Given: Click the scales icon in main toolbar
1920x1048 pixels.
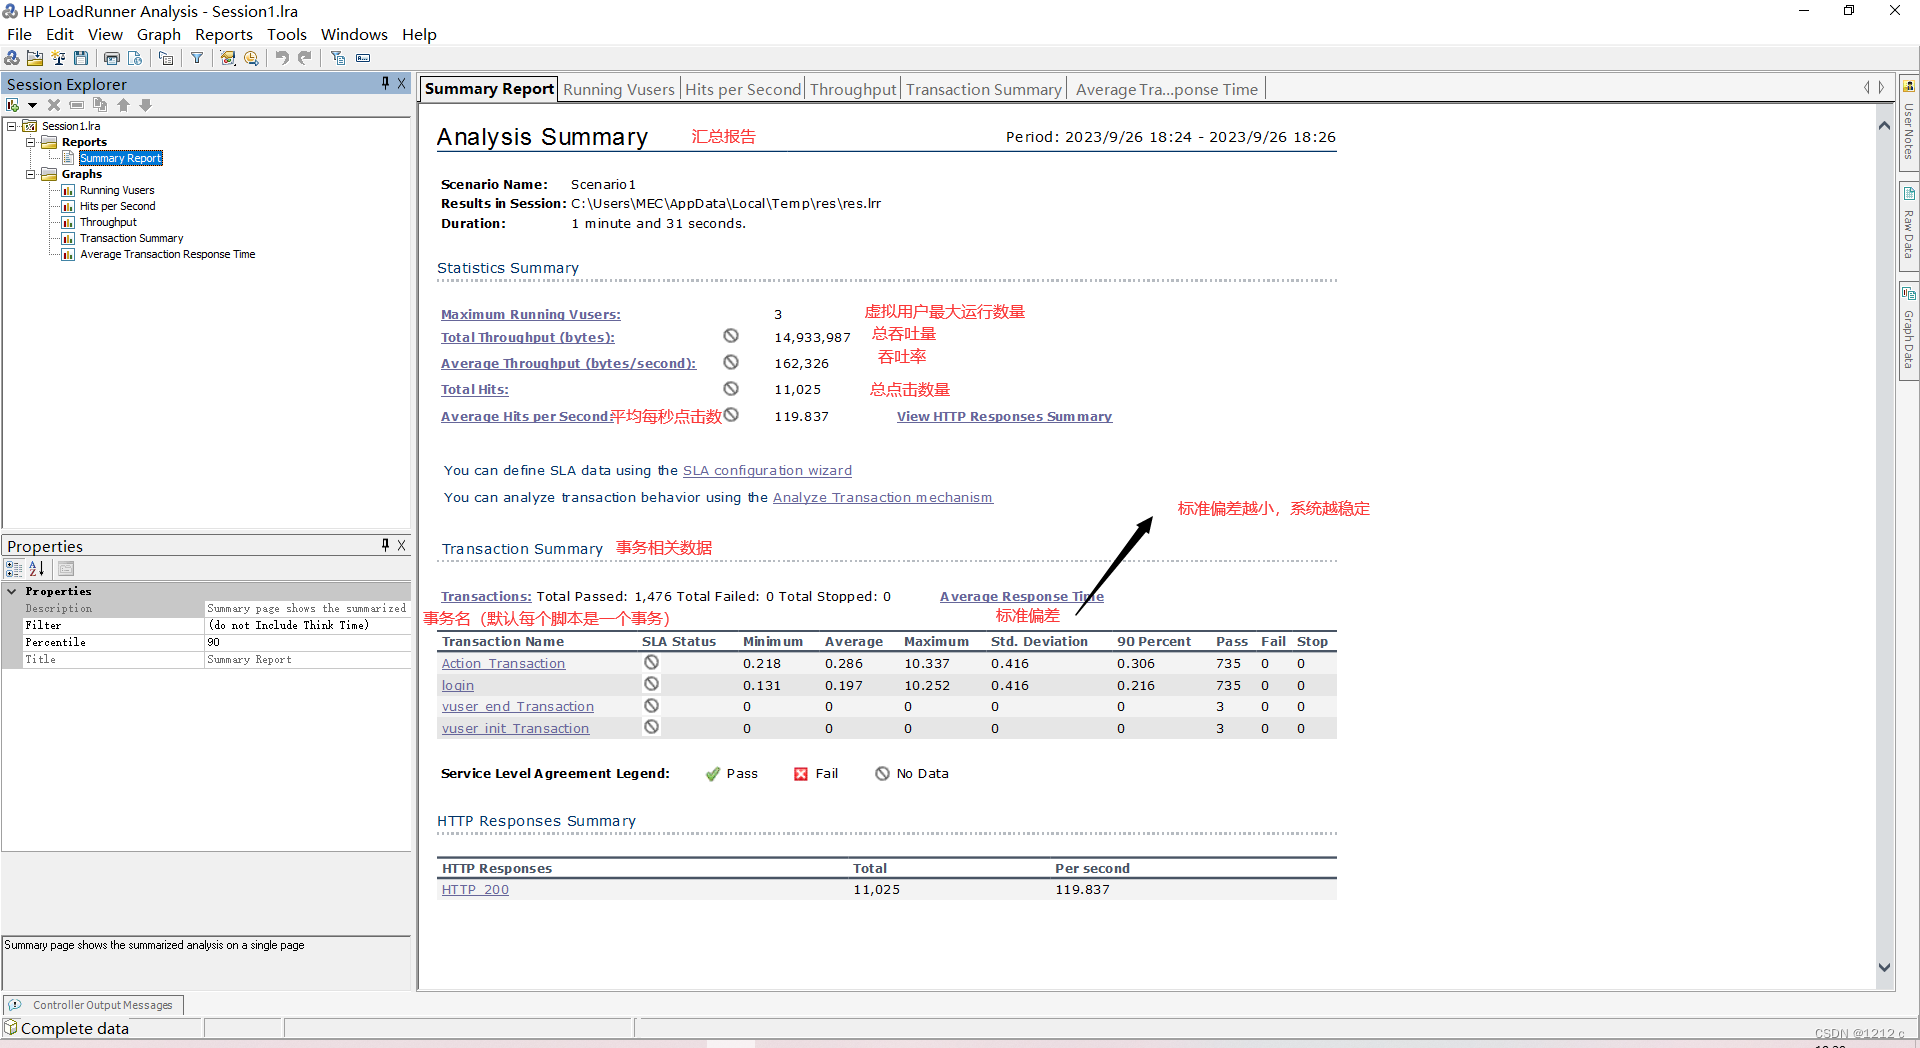Looking at the screenshot, I should click(x=58, y=58).
